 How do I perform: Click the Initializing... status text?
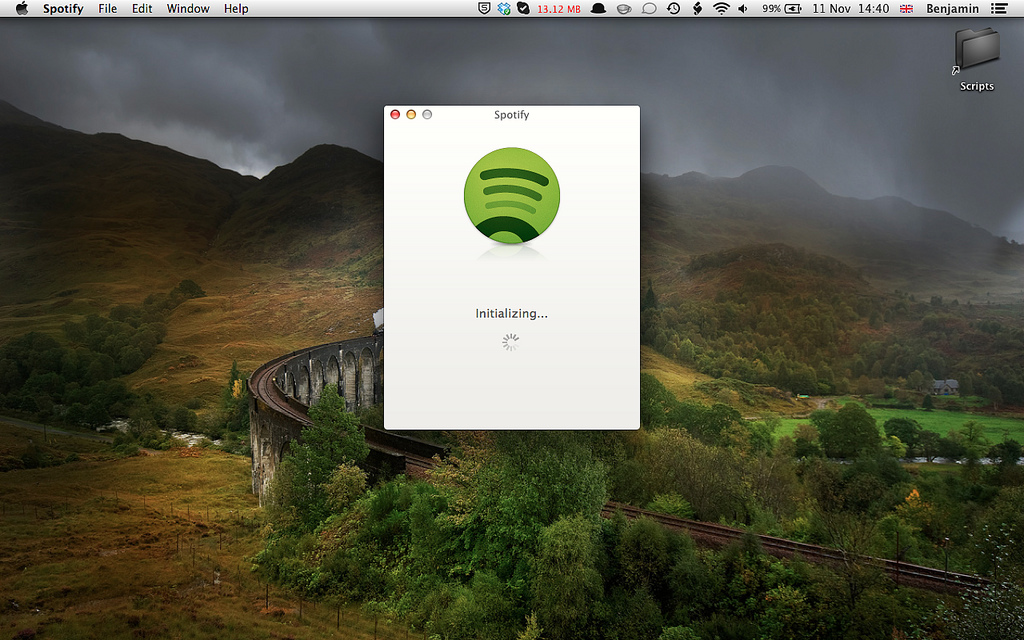pyautogui.click(x=511, y=313)
